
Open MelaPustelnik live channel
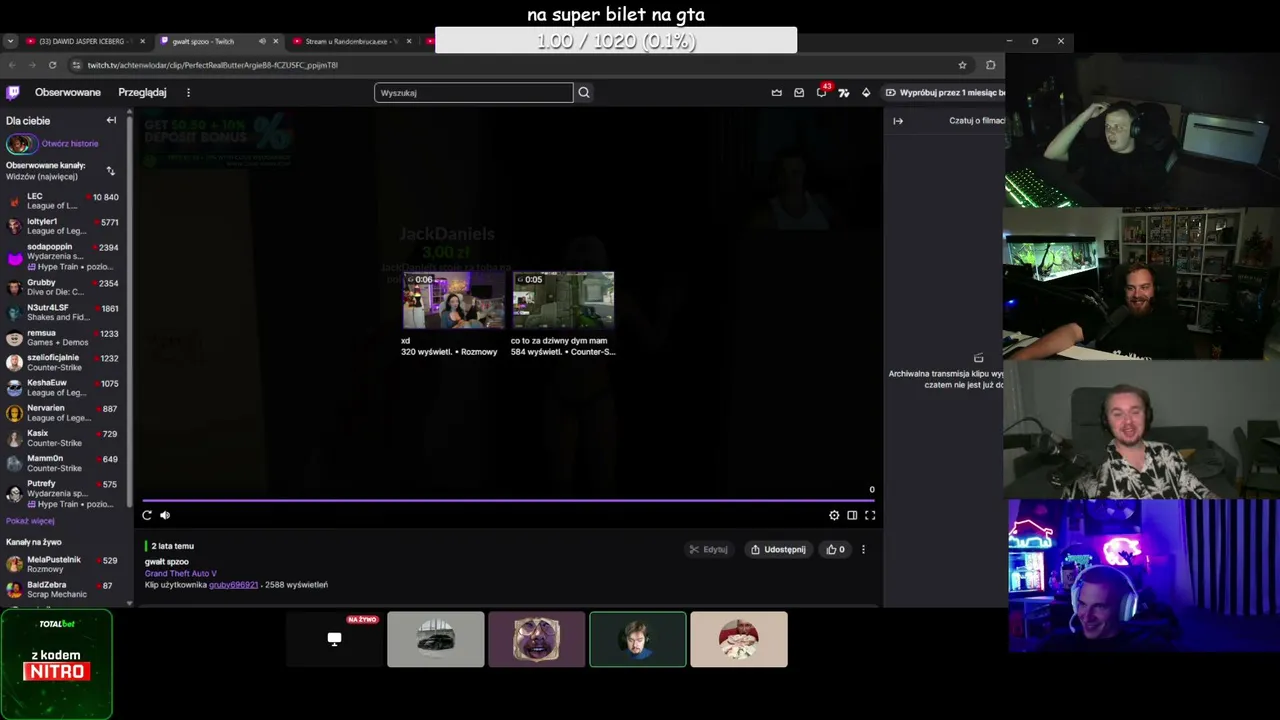pos(64,564)
